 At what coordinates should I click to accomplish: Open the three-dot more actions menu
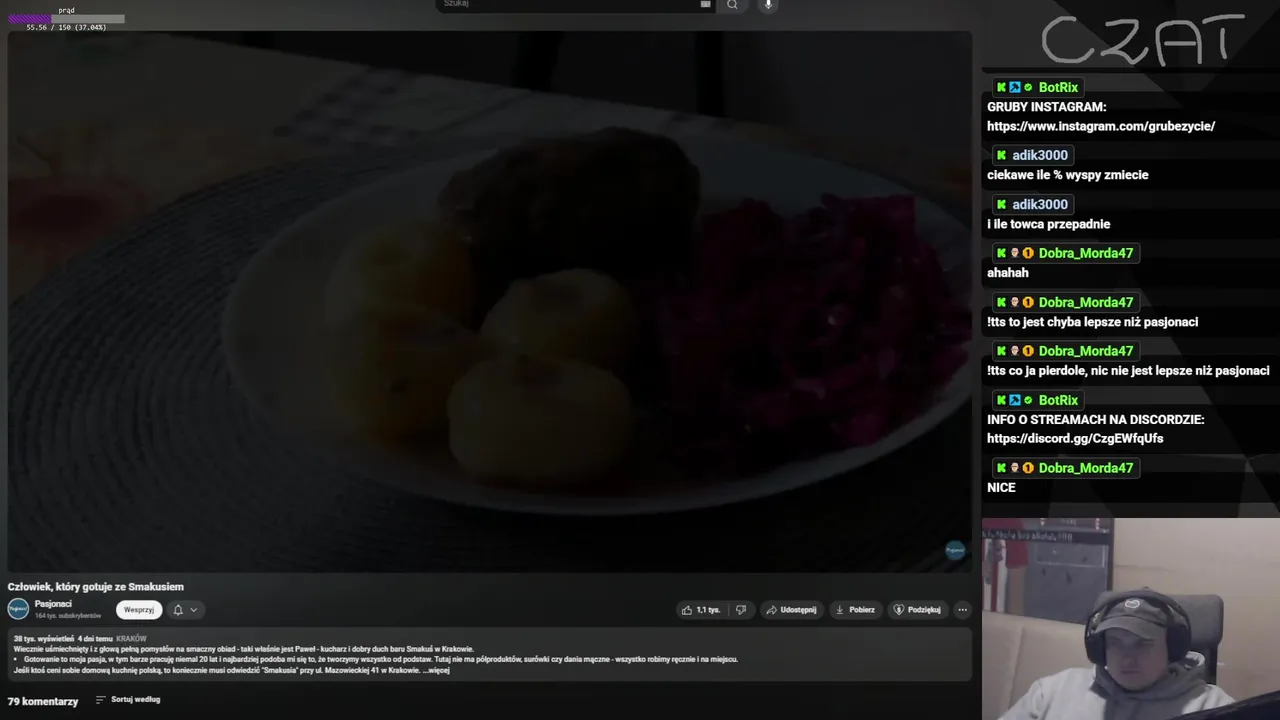(962, 610)
